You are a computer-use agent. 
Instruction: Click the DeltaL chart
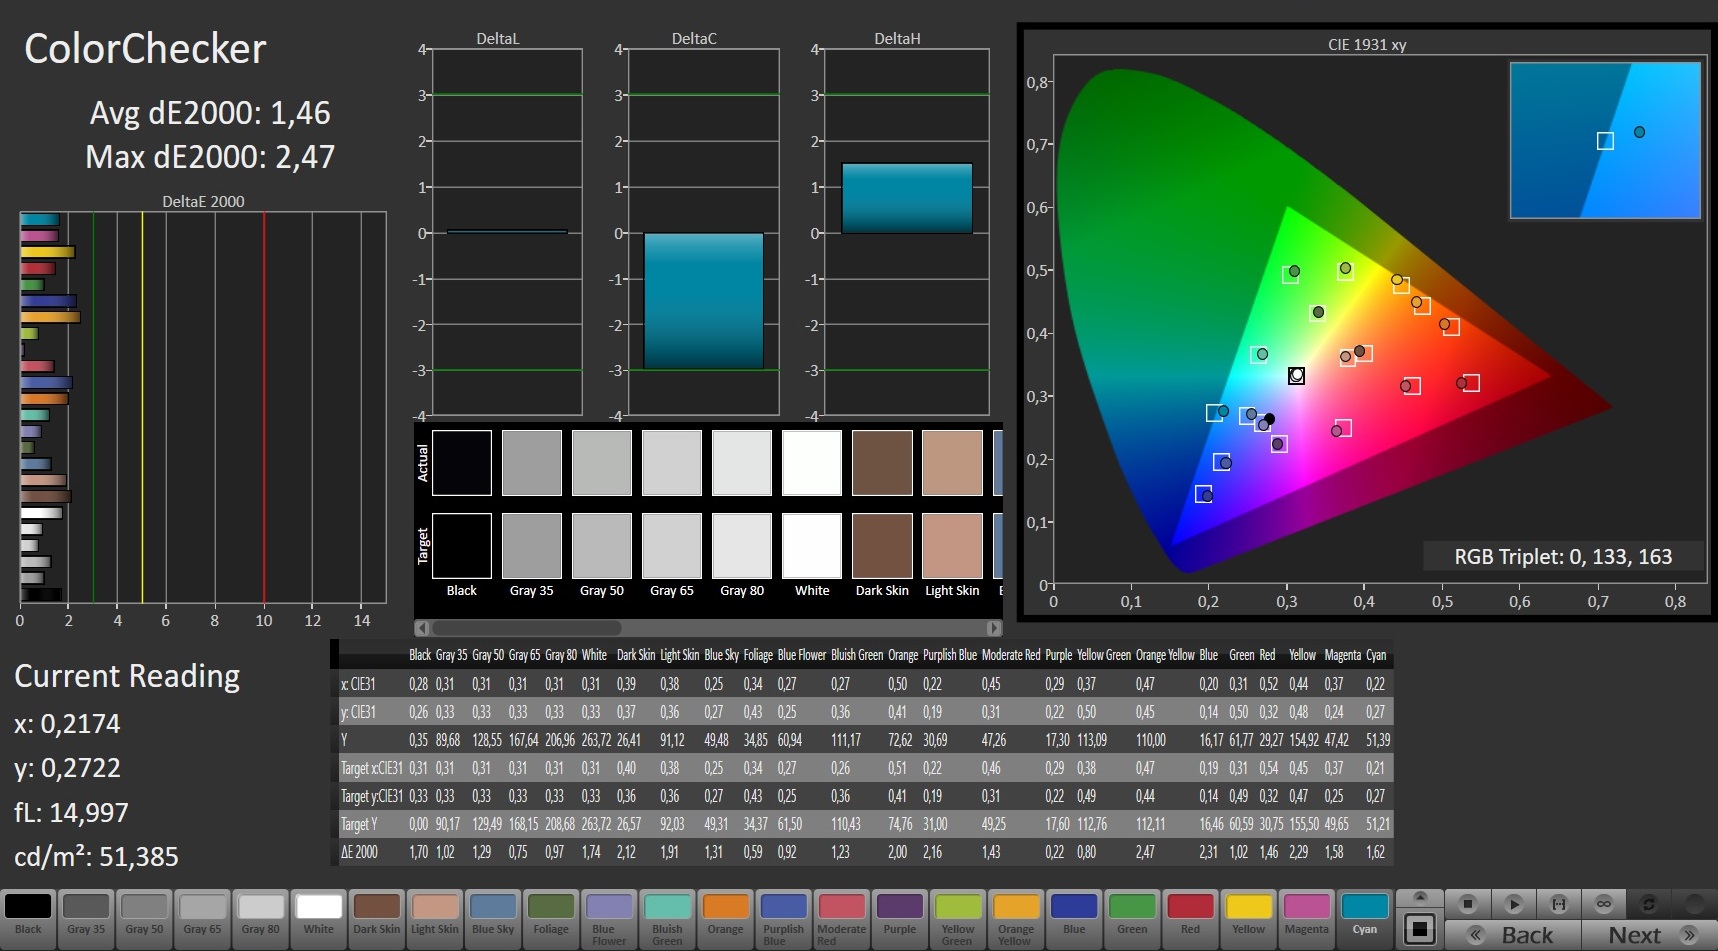pos(507,232)
